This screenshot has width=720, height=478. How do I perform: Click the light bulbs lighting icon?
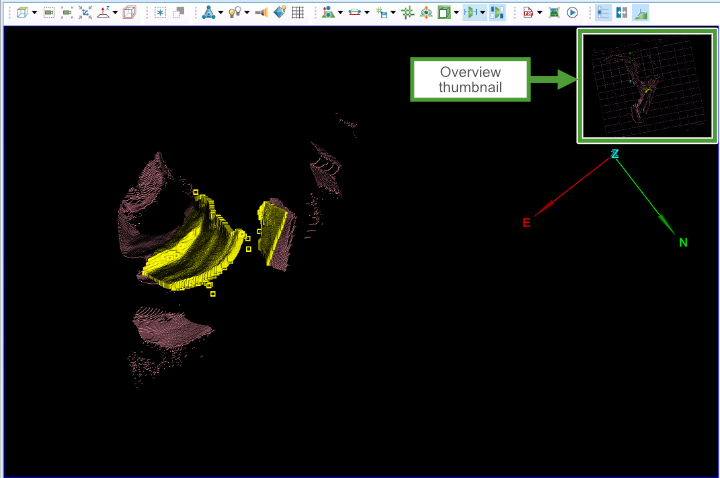[235, 12]
